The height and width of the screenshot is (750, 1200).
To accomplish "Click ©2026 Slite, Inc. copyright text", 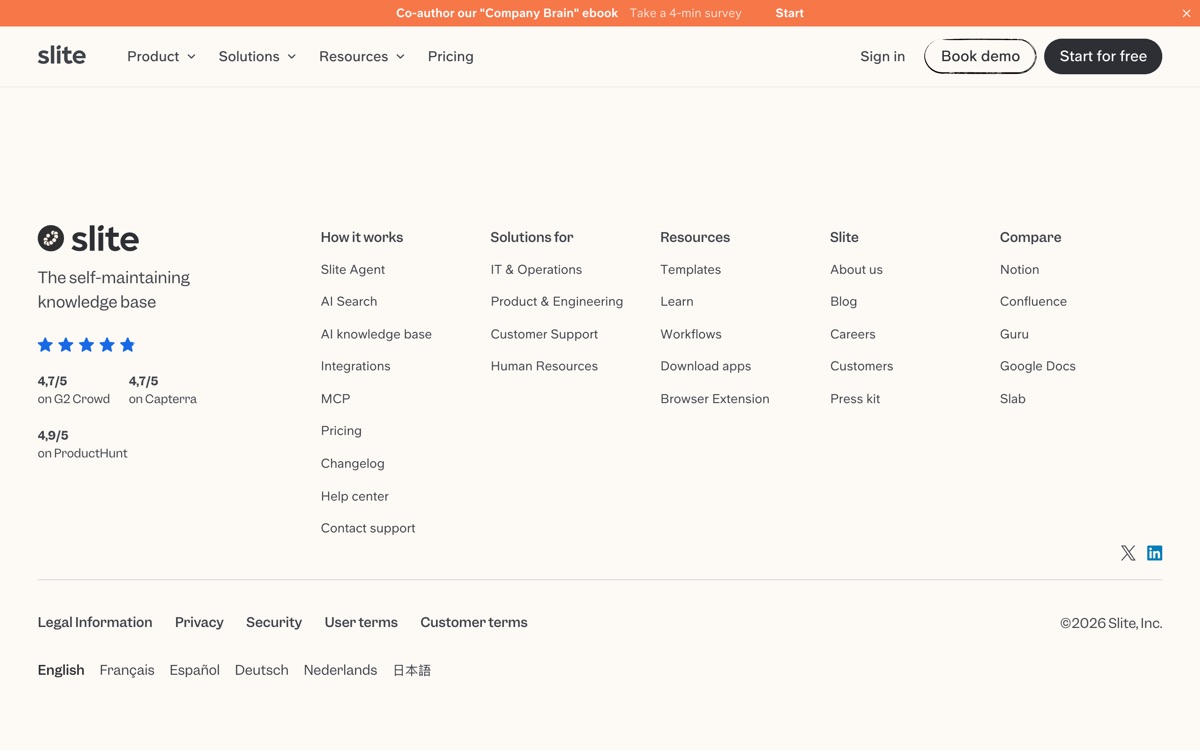I will (1111, 623).
